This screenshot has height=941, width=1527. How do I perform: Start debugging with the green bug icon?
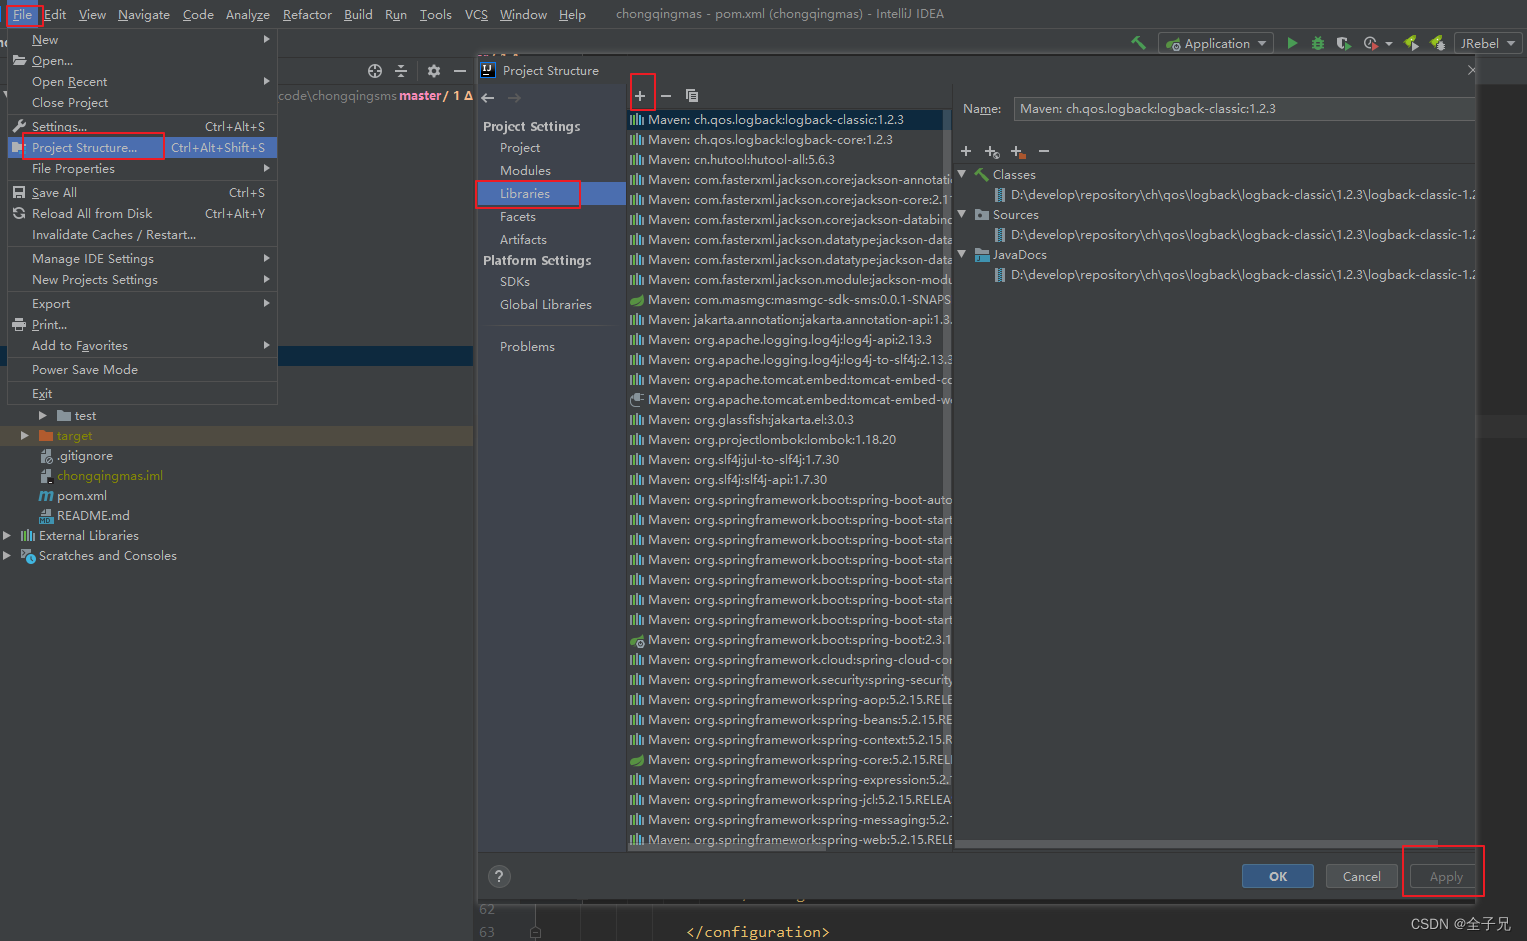point(1318,43)
